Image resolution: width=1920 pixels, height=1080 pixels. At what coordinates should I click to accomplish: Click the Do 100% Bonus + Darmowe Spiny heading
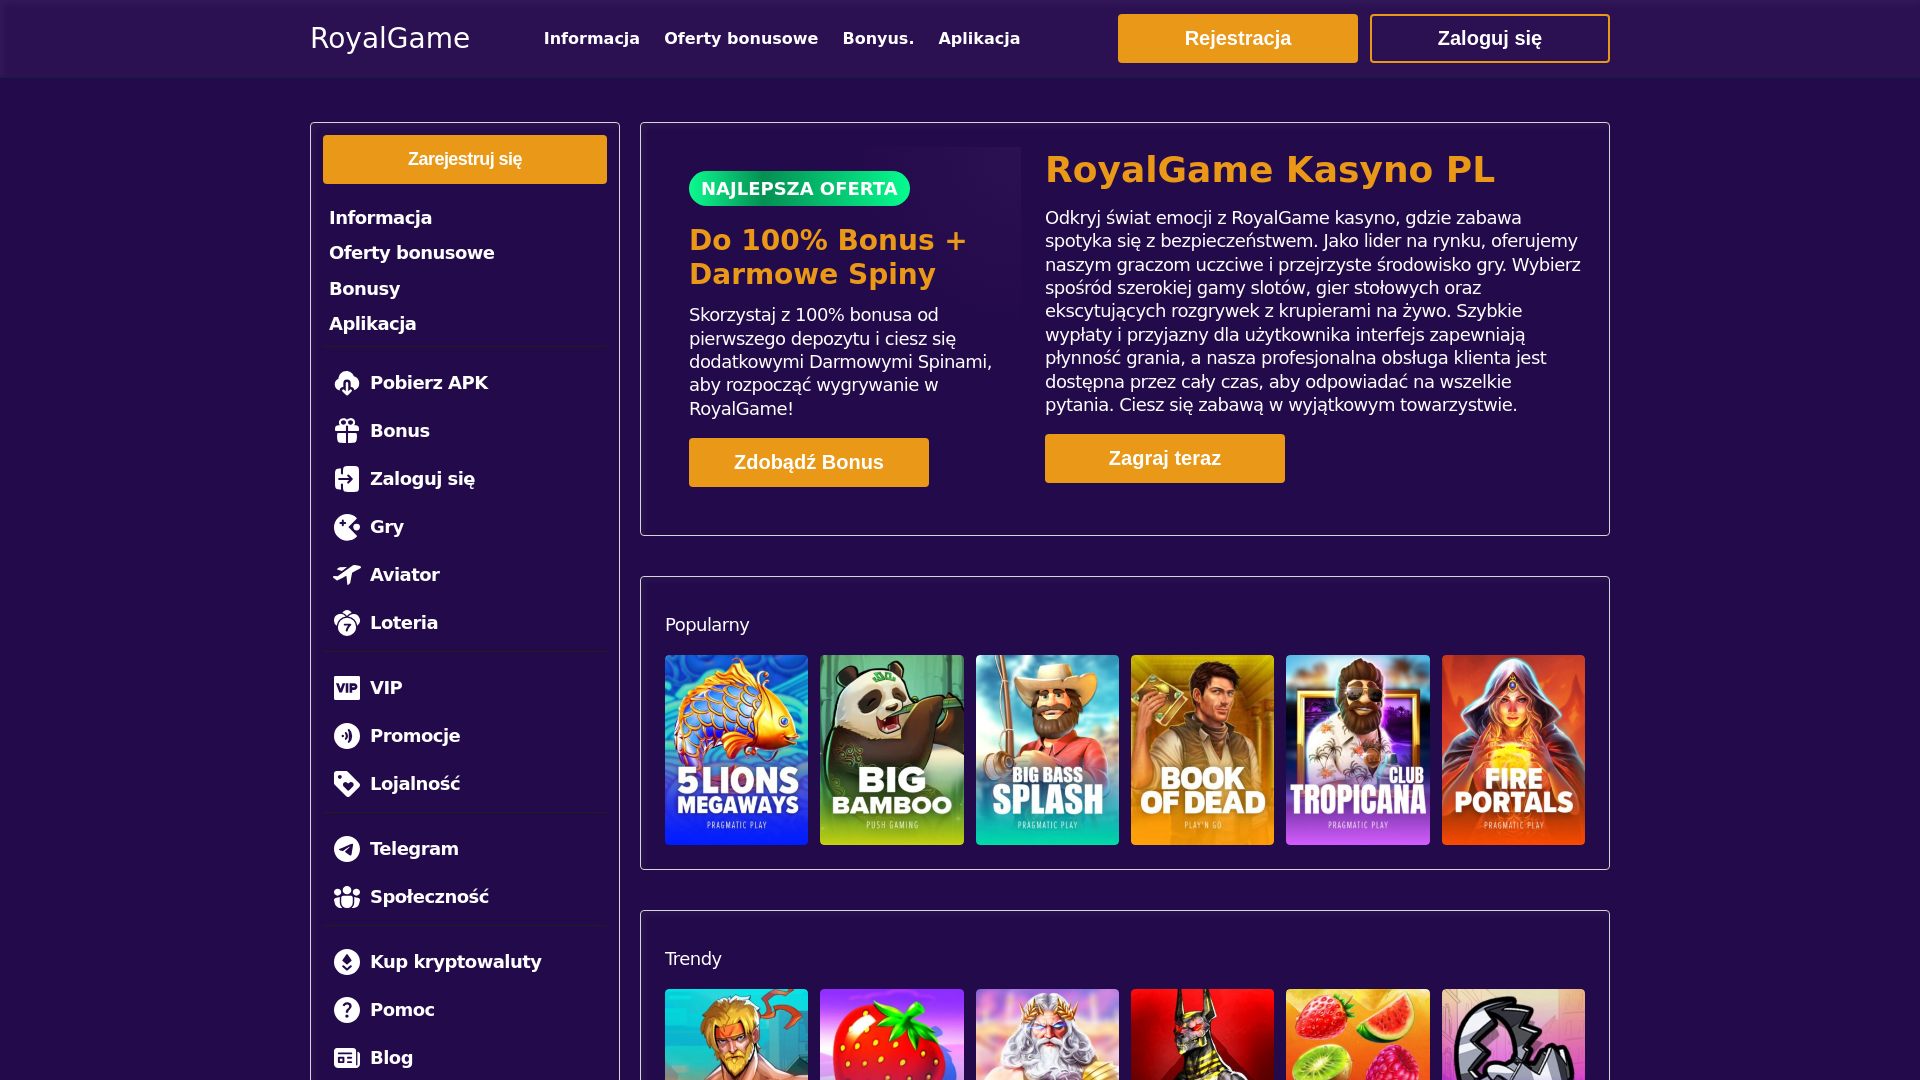point(828,257)
